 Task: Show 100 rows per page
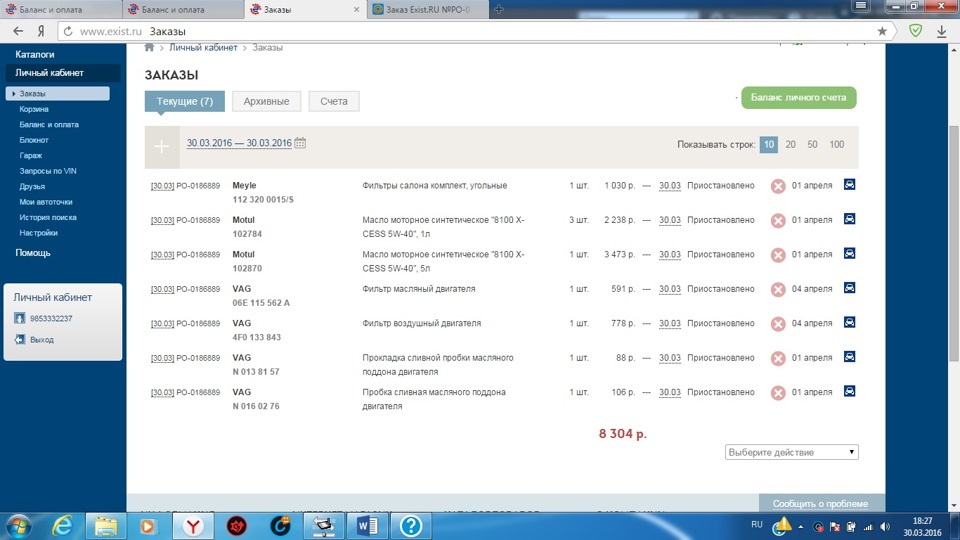click(x=836, y=144)
